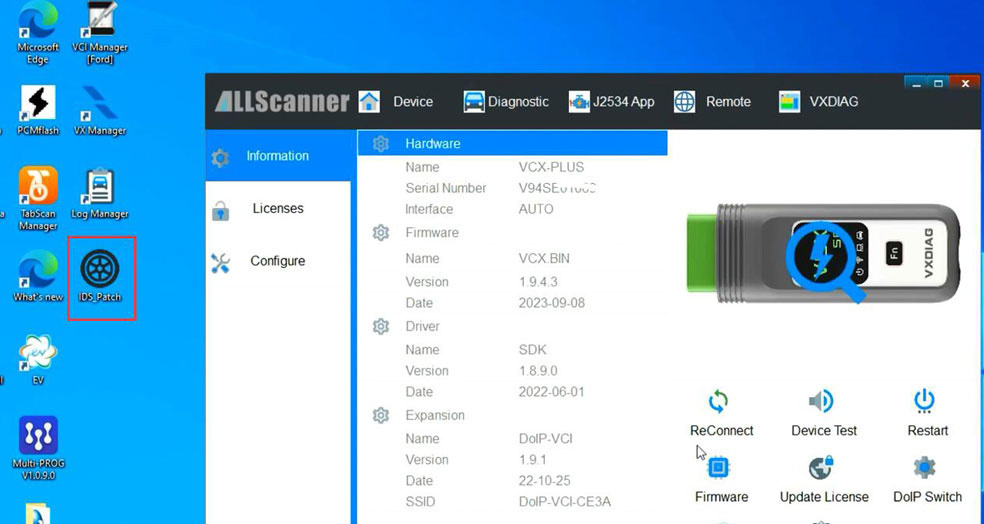Click the Firmware chip icon
This screenshot has height=524, width=984.
coord(719,468)
